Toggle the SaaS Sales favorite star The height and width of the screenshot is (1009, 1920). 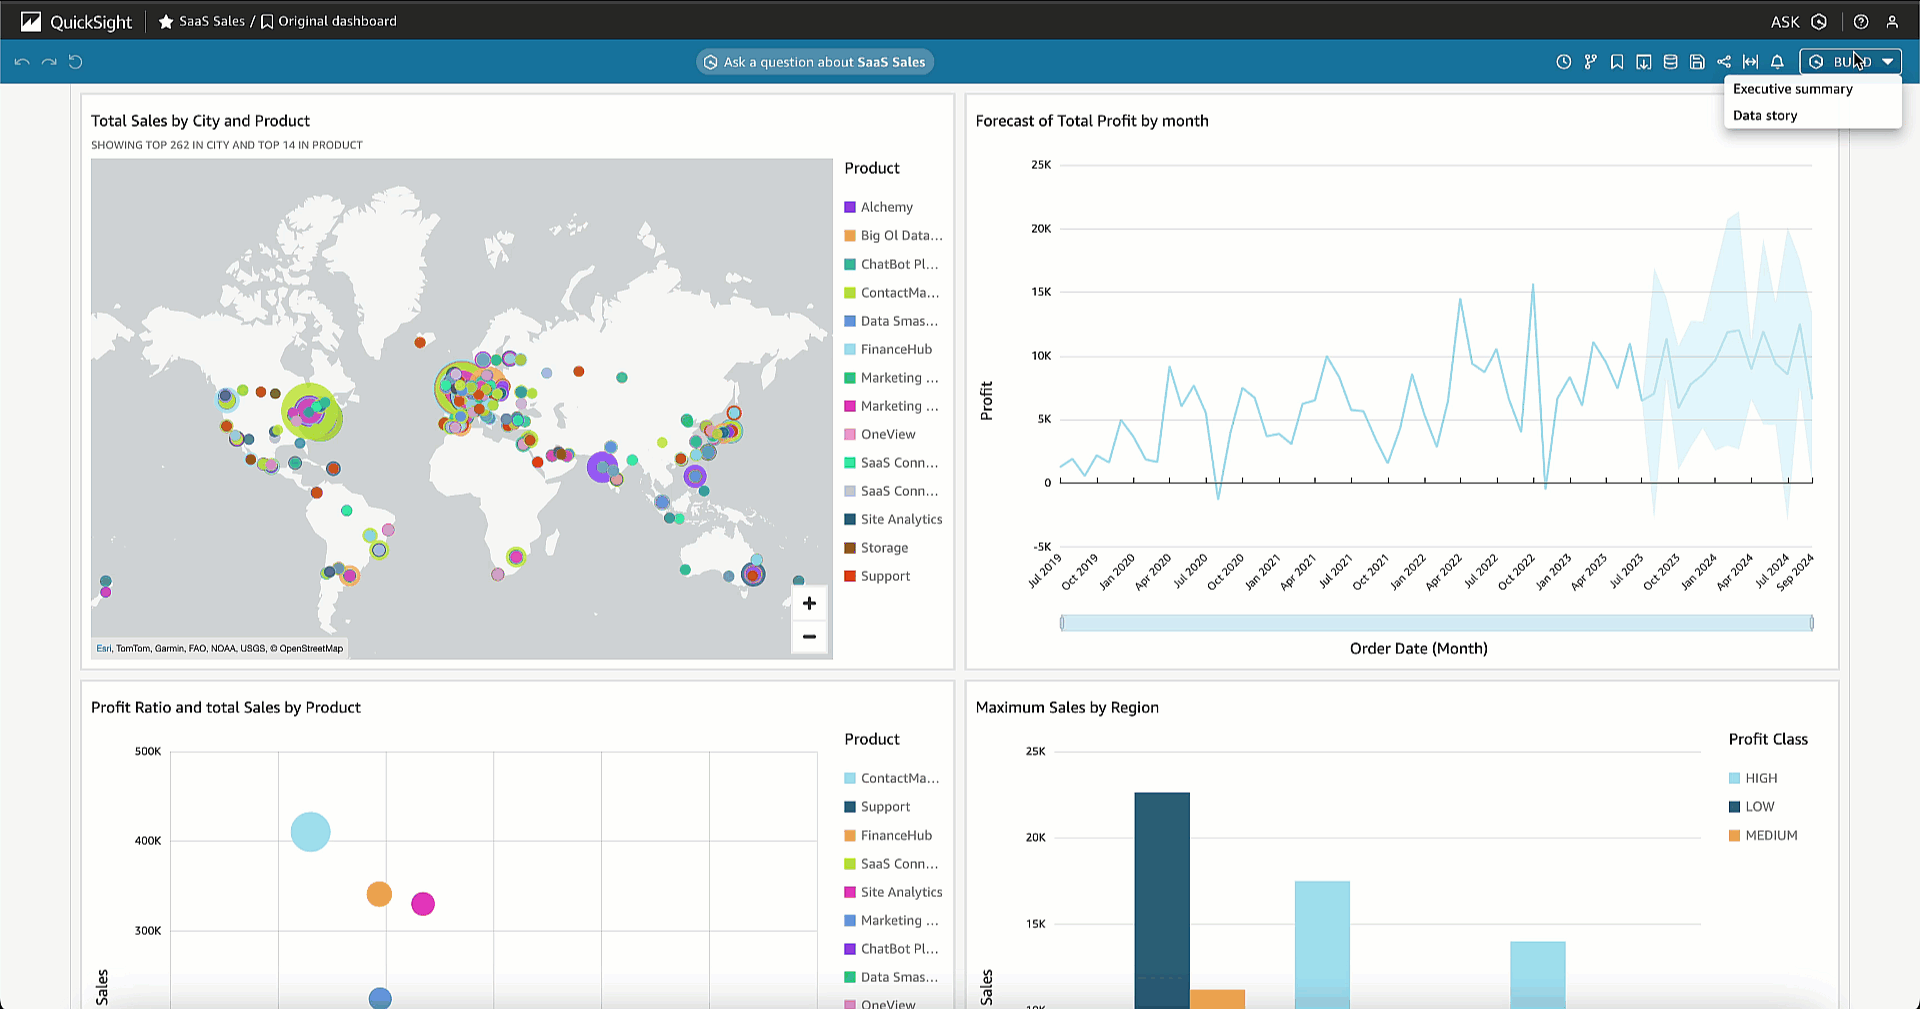pos(166,21)
